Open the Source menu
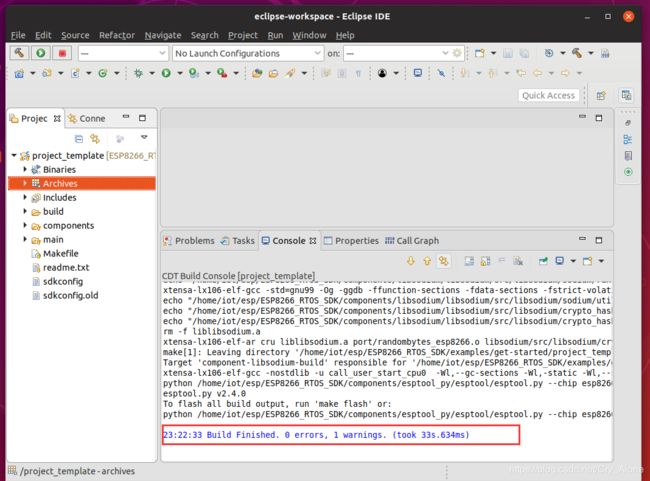650x481 pixels. (x=75, y=35)
